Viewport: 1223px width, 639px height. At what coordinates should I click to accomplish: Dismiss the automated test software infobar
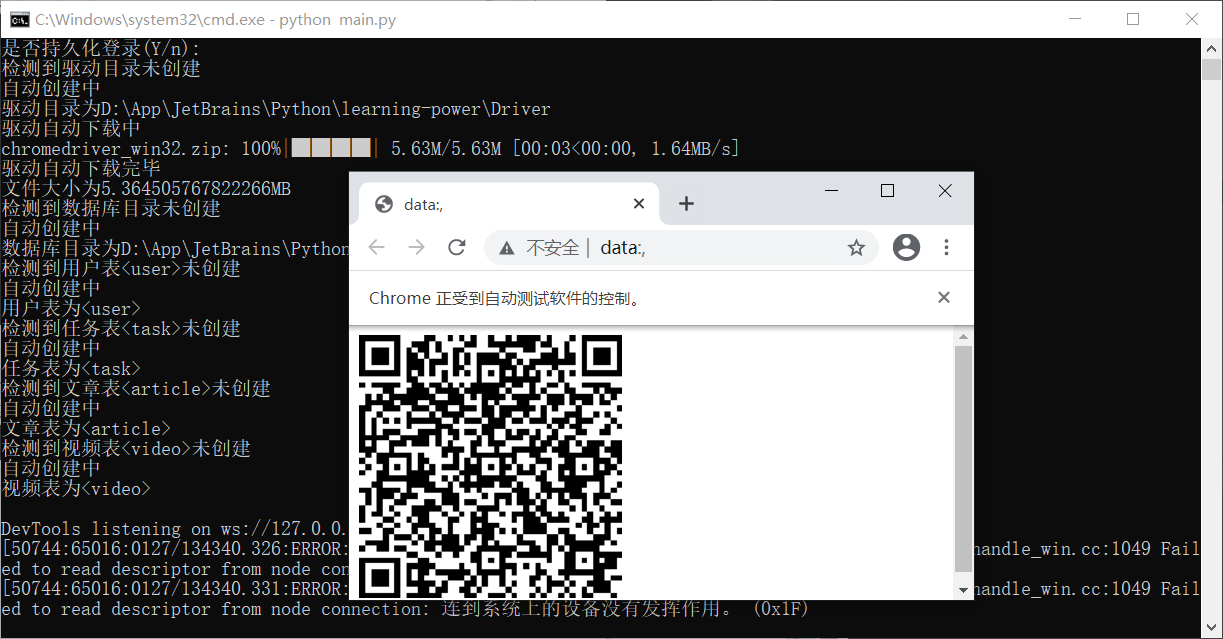pyautogui.click(x=943, y=297)
